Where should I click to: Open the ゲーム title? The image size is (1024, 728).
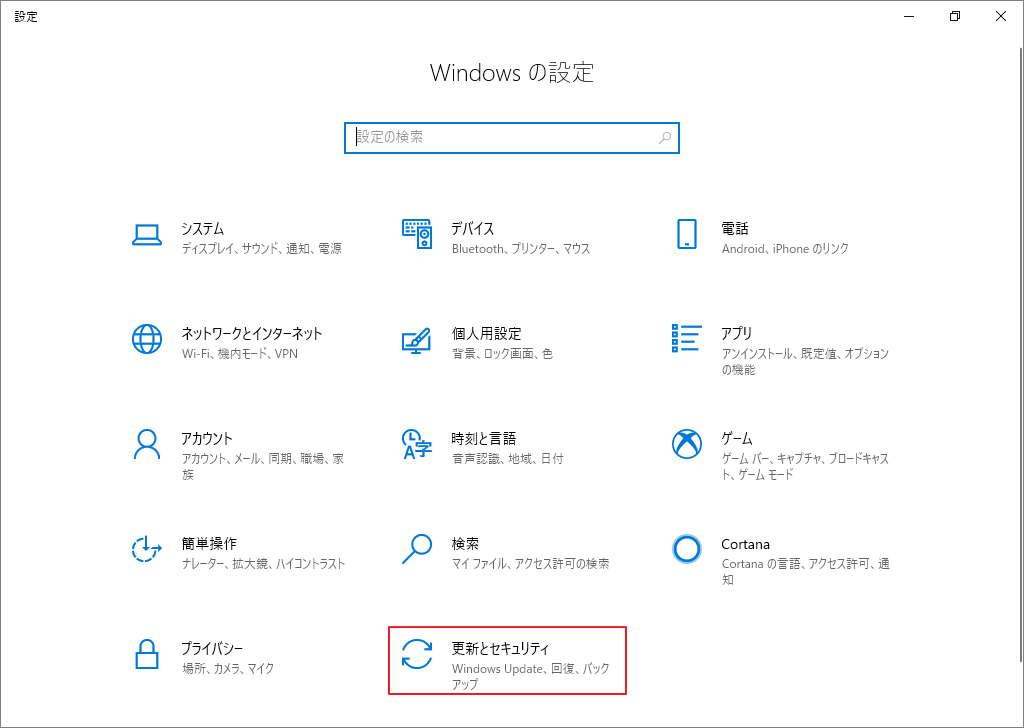pyautogui.click(x=737, y=439)
